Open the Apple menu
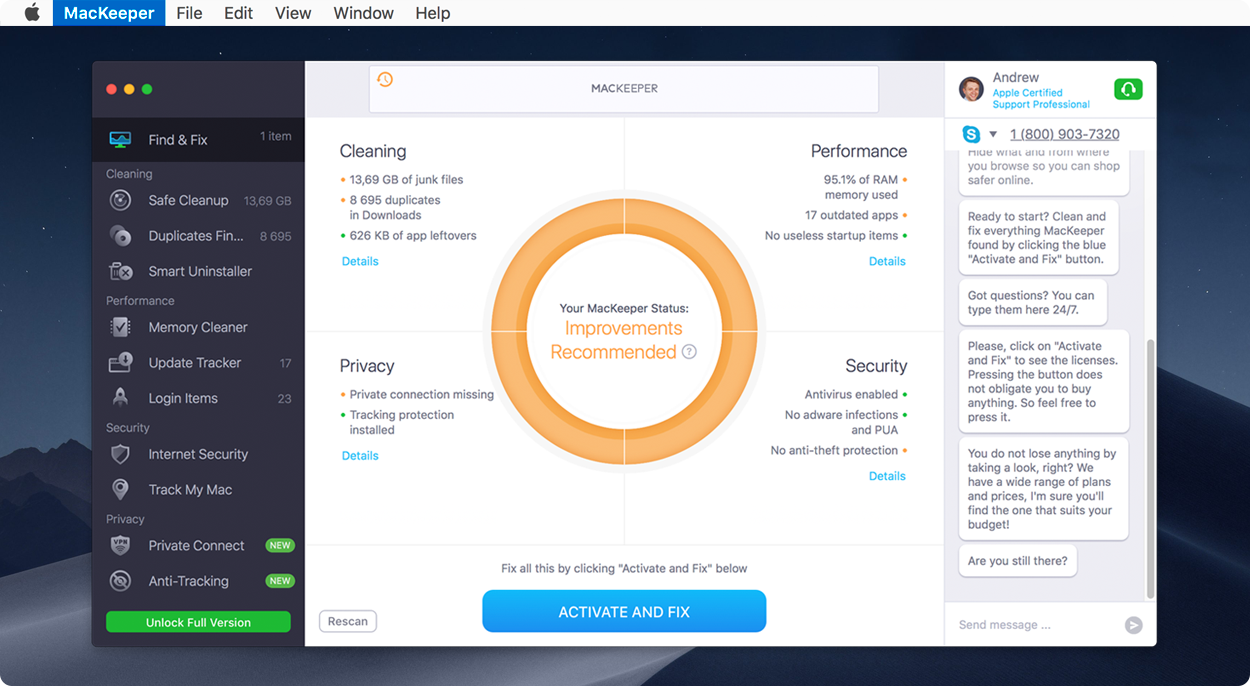The height and width of the screenshot is (686, 1250). point(32,13)
